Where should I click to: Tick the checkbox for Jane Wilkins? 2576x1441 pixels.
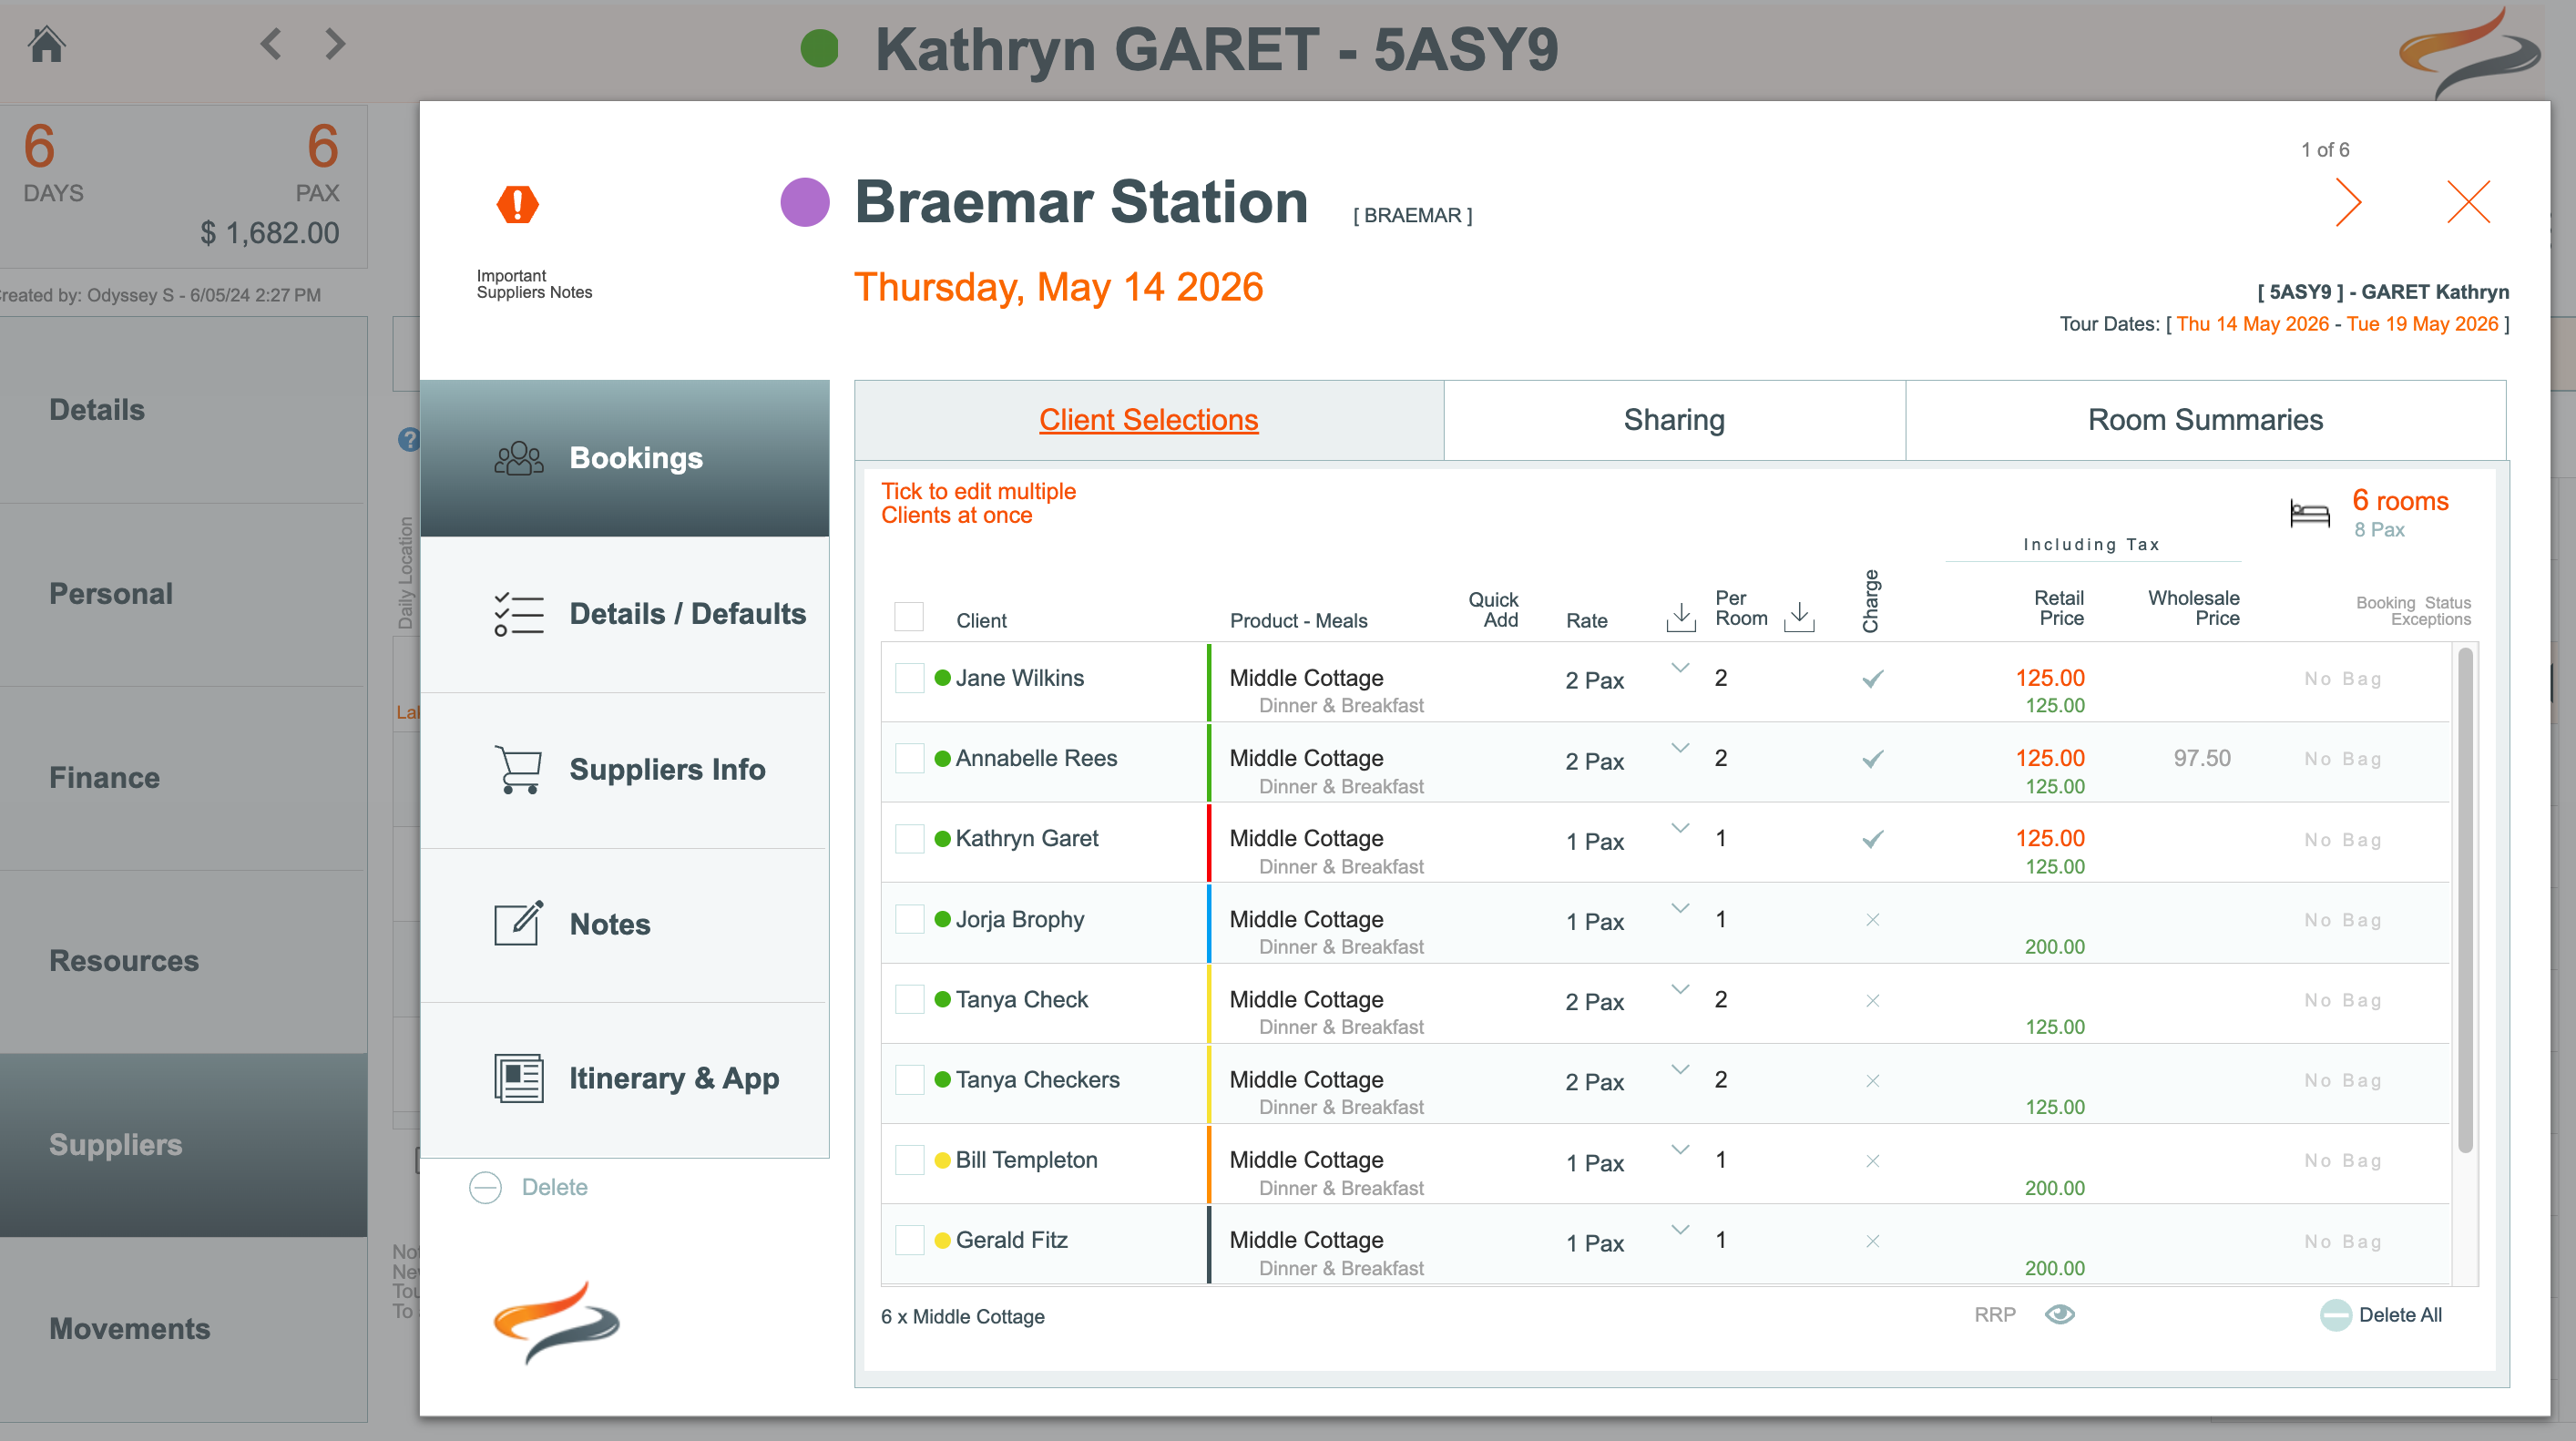pos(909,678)
